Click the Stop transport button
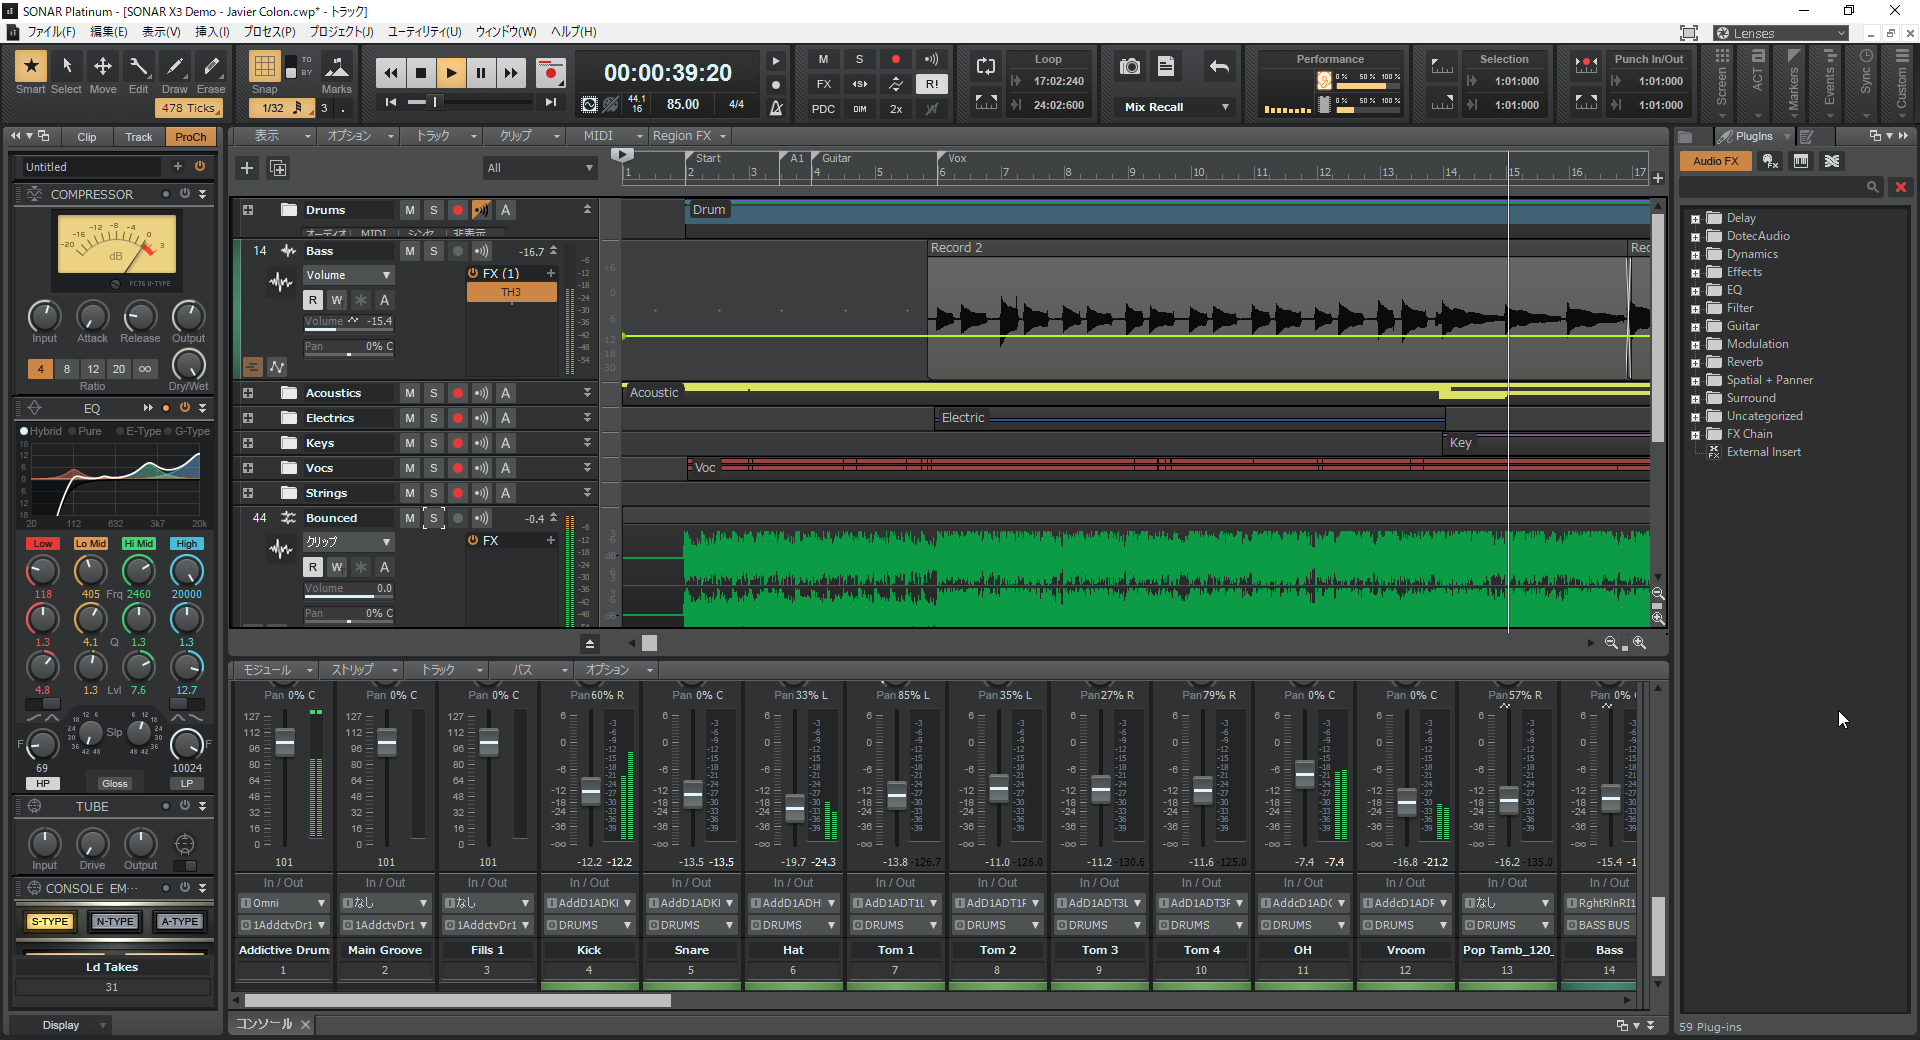 pos(421,73)
